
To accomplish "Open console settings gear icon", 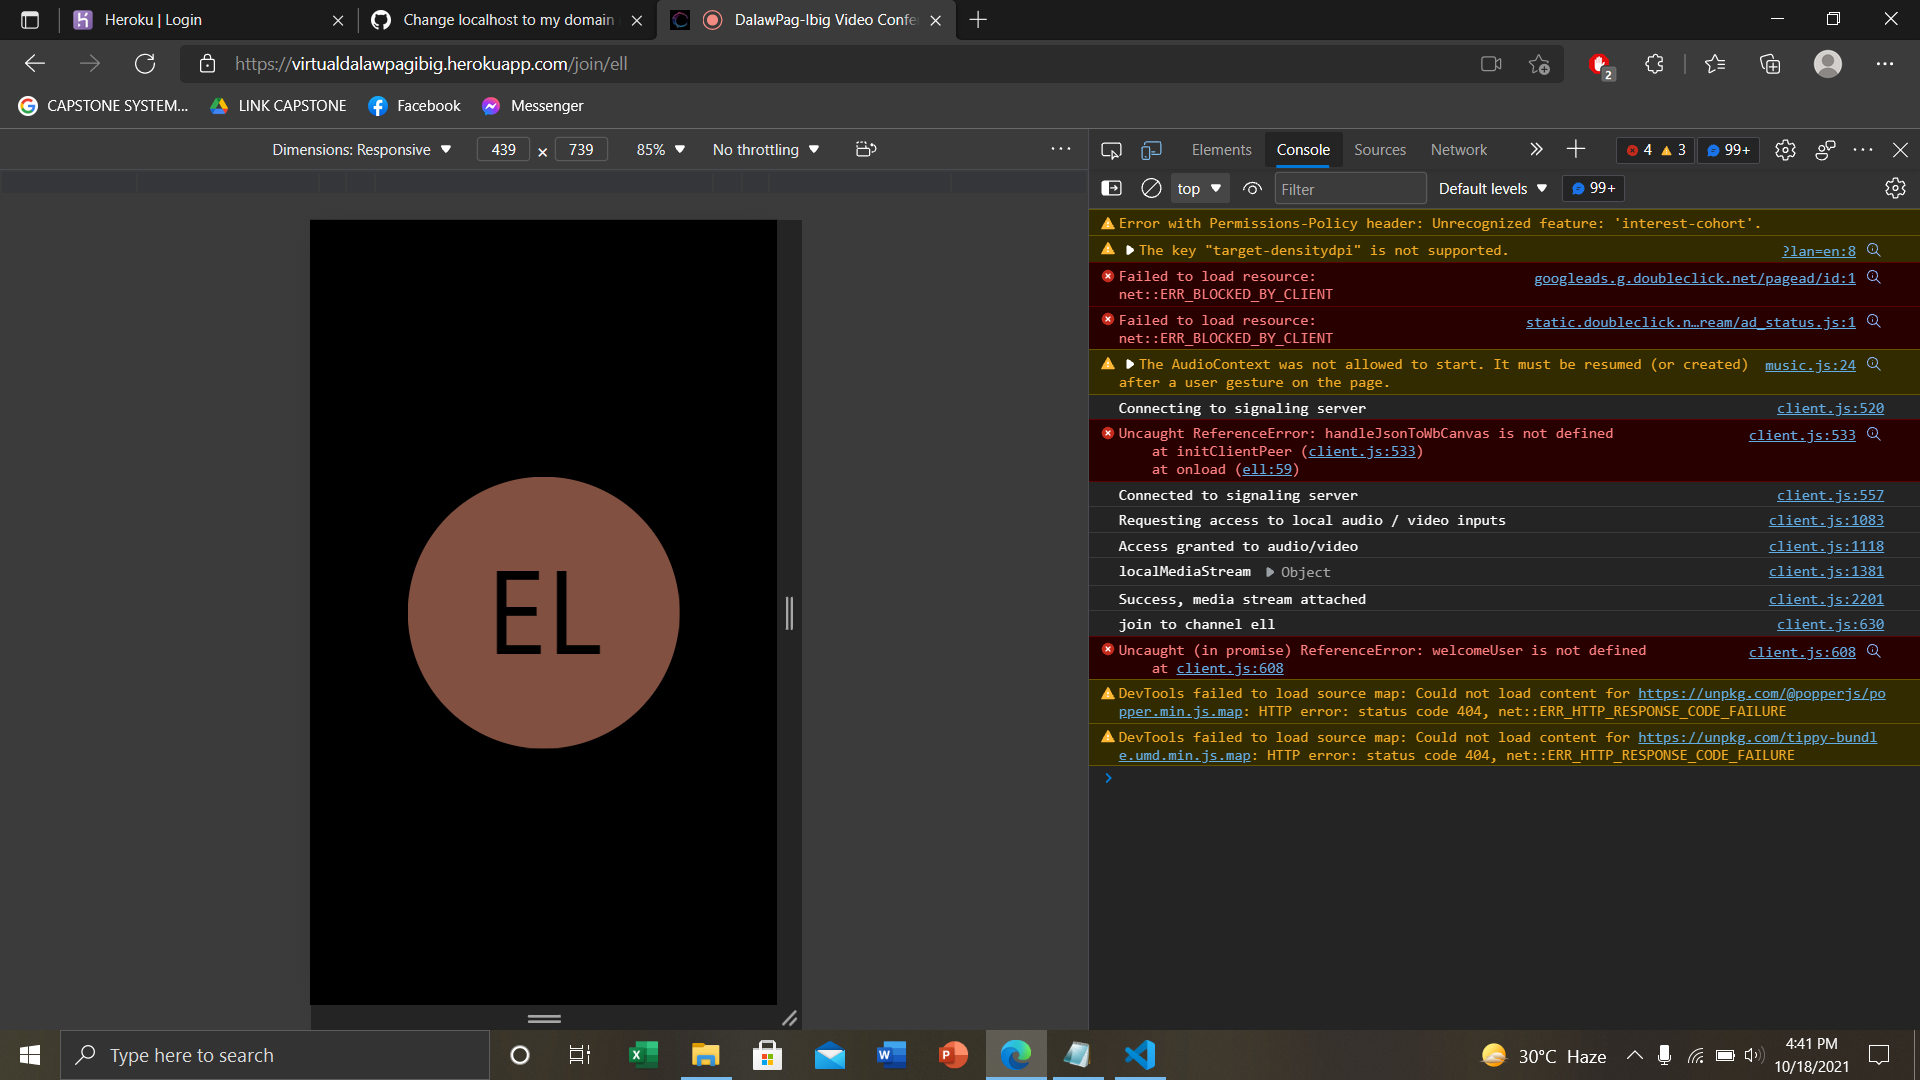I will (1894, 188).
